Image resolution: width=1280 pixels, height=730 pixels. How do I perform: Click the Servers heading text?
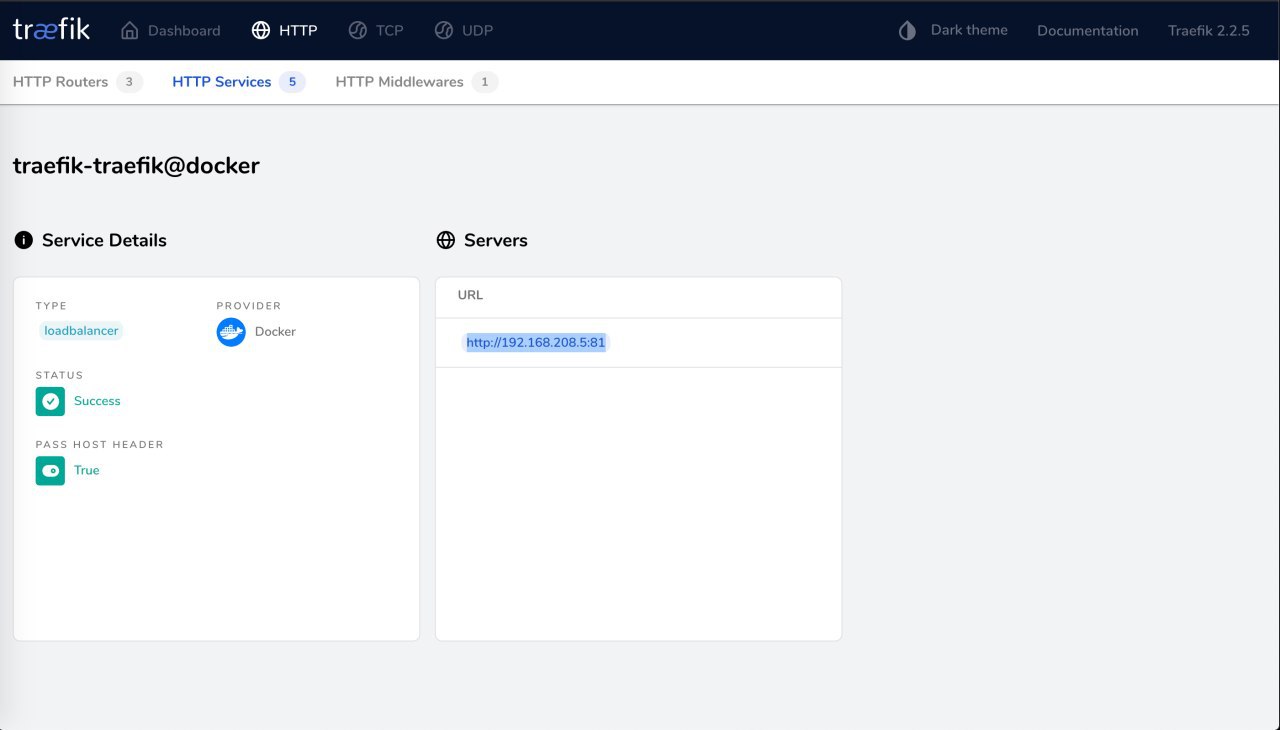tap(496, 241)
